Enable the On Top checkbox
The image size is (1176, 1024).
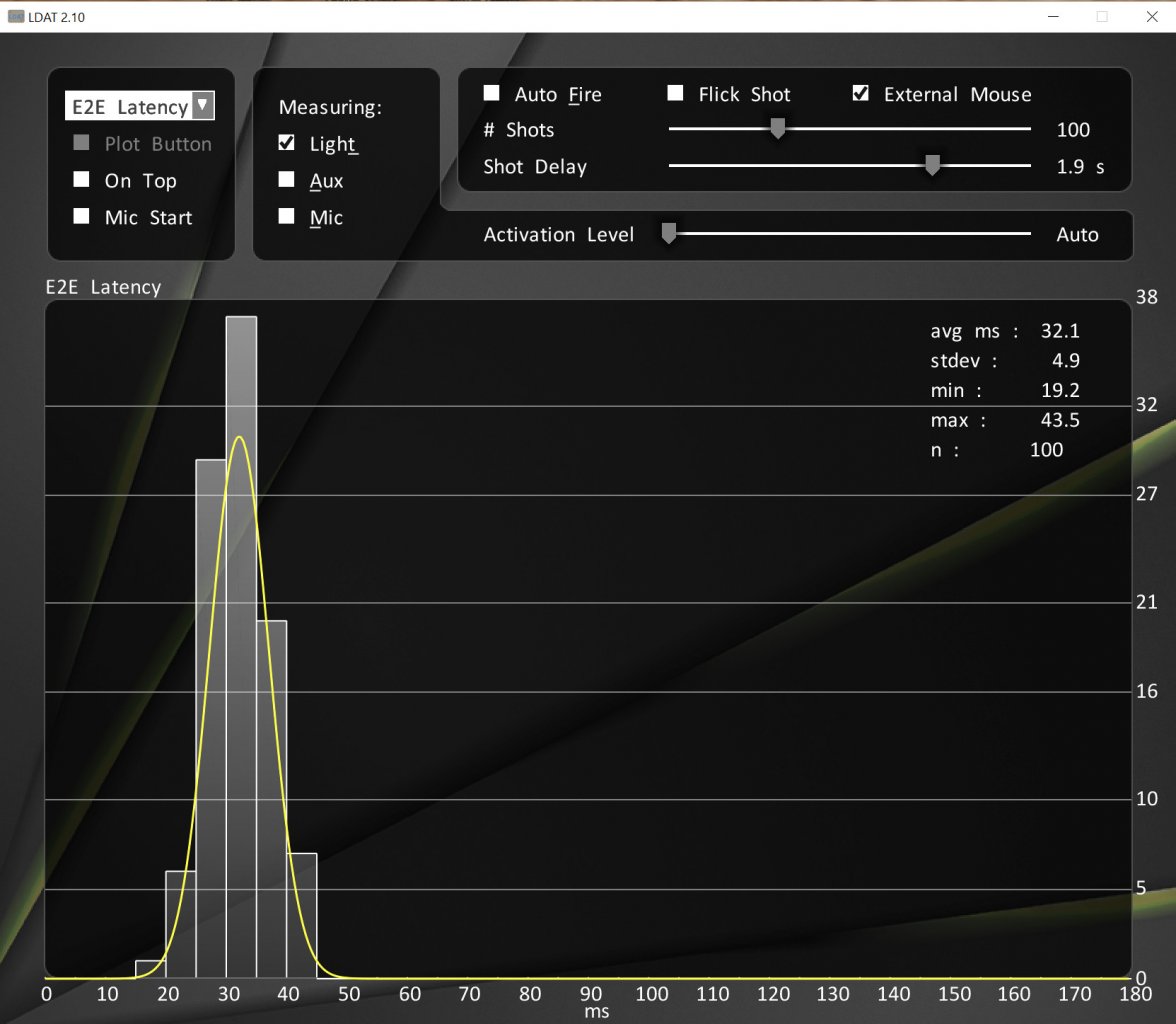(81, 179)
